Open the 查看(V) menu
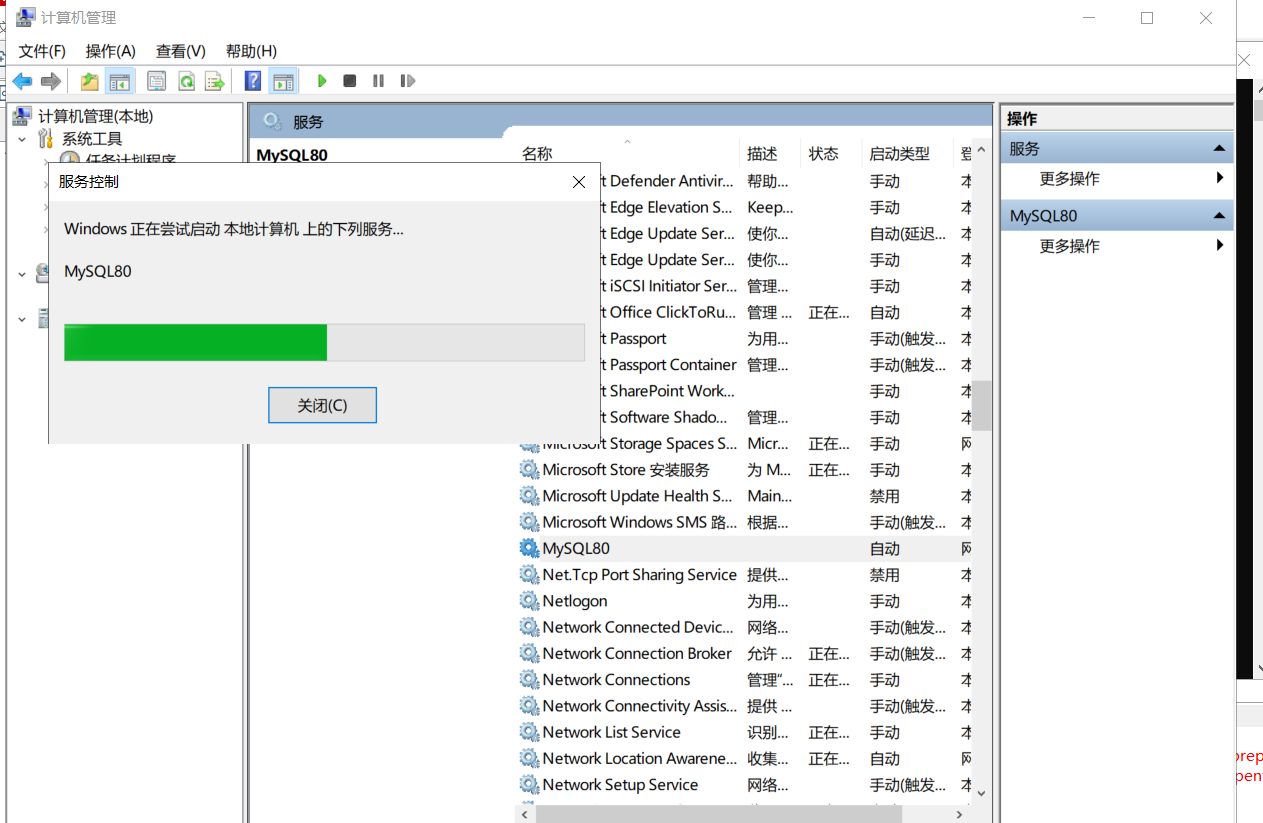The image size is (1263, 823). click(180, 51)
